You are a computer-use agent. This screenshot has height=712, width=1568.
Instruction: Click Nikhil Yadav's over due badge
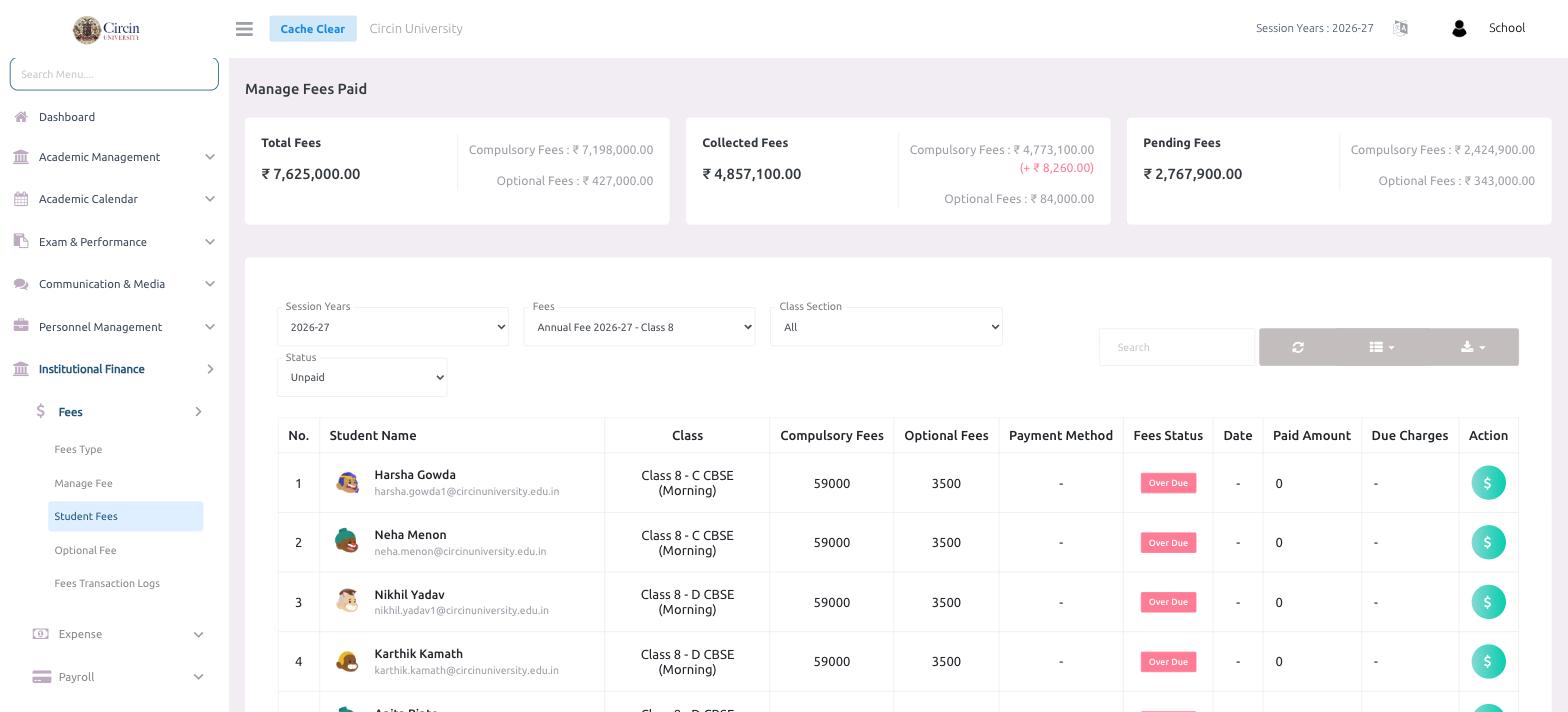click(1168, 602)
